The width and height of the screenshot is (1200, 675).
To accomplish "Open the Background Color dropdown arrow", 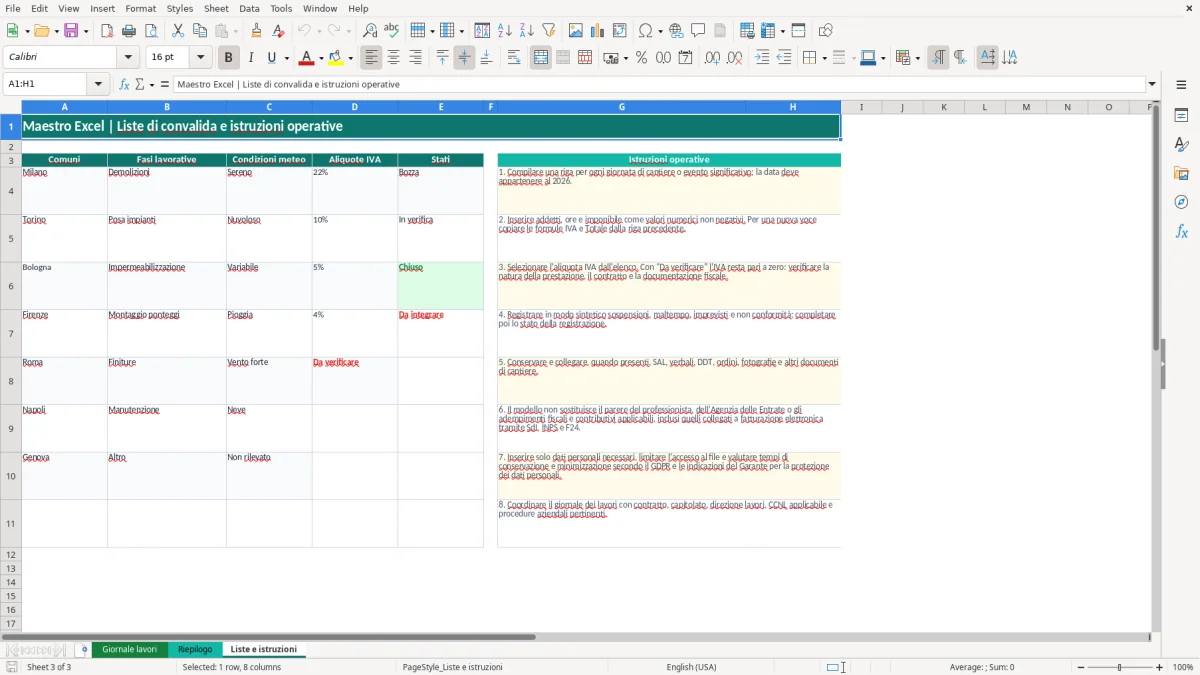I will (350, 58).
